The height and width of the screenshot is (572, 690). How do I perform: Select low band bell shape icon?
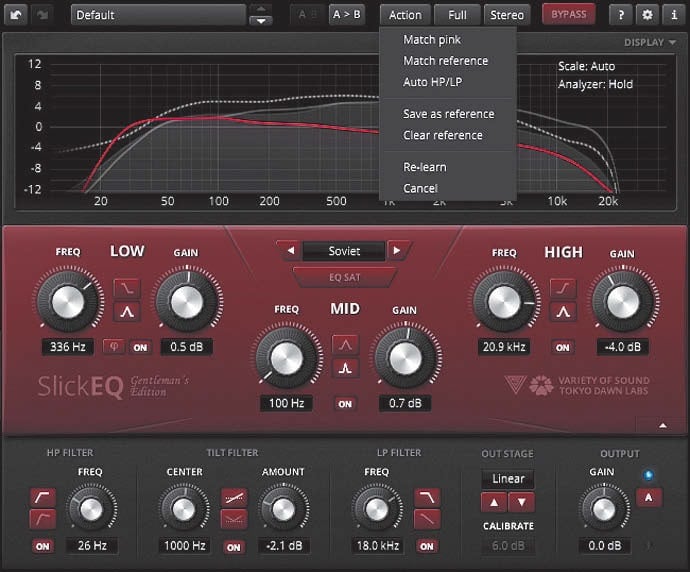coord(127,312)
